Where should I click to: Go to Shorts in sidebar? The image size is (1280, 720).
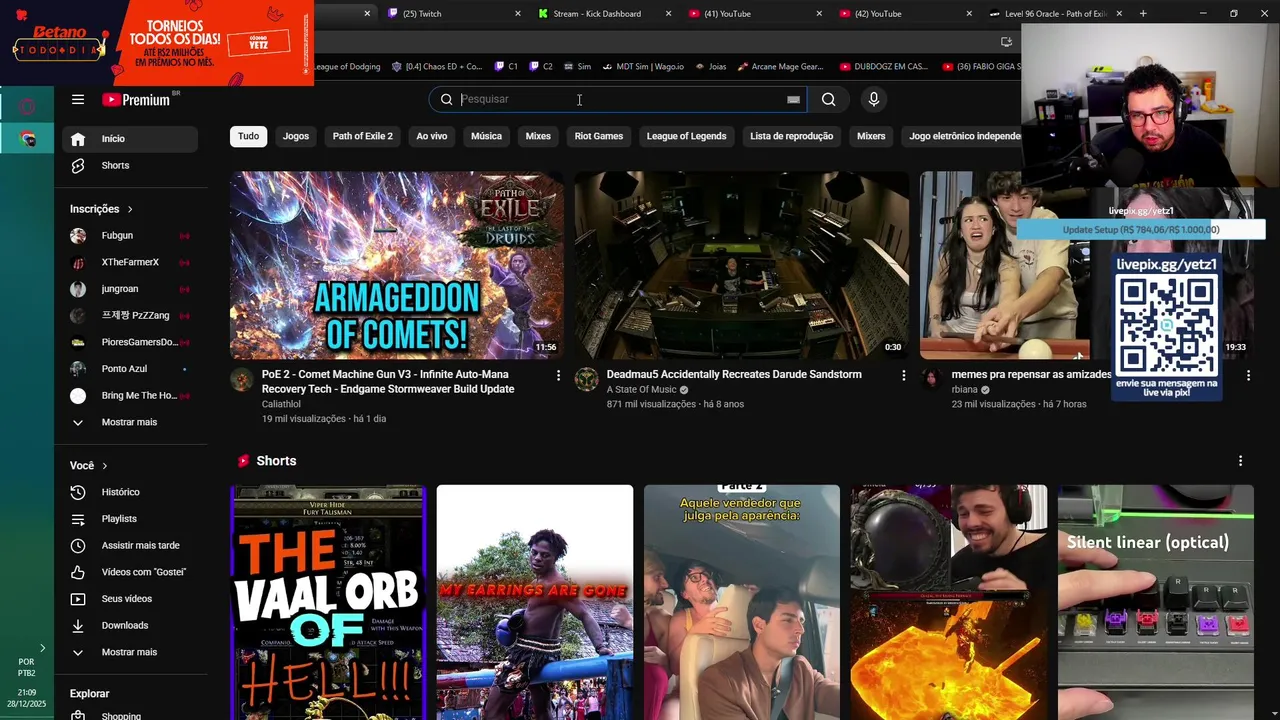(x=130, y=165)
